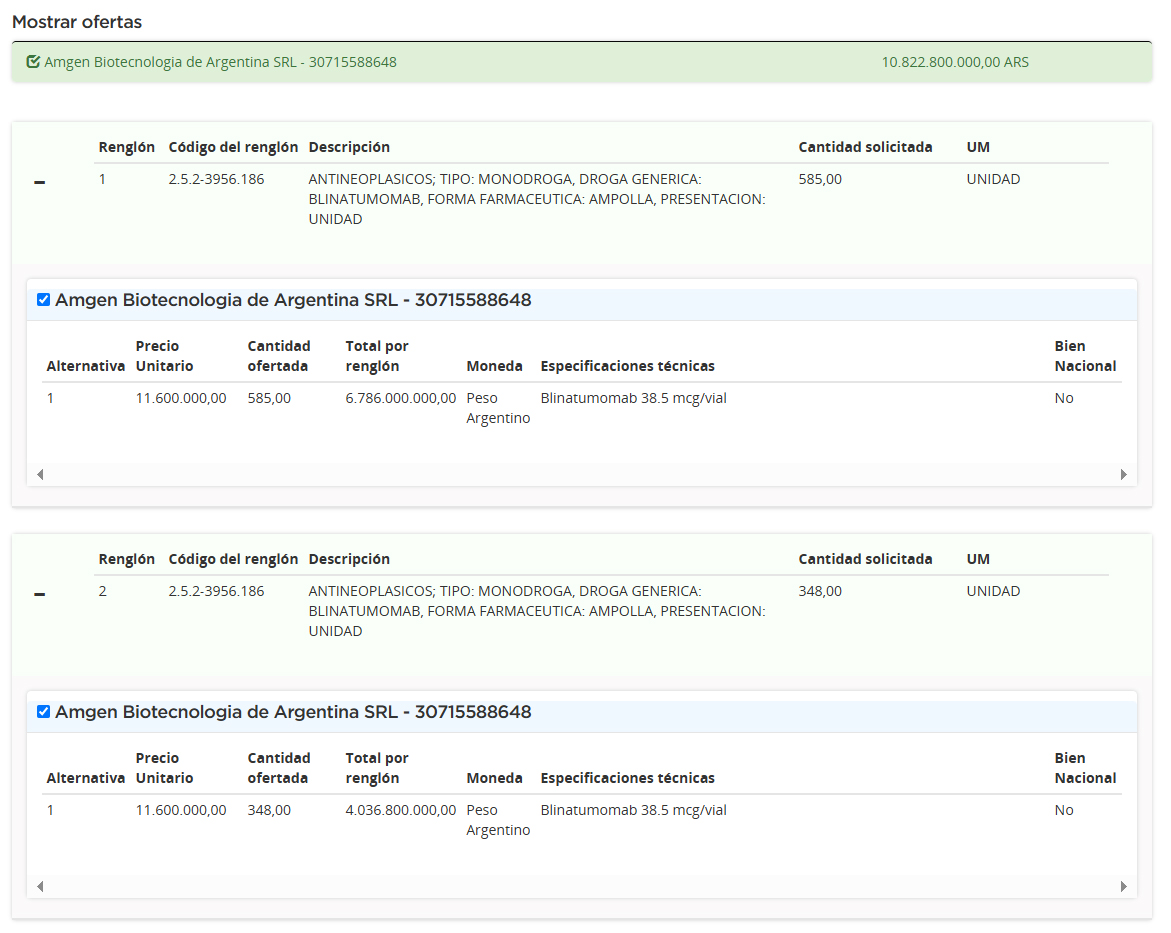Click Bien Nacional value No in second offer

1063,810
